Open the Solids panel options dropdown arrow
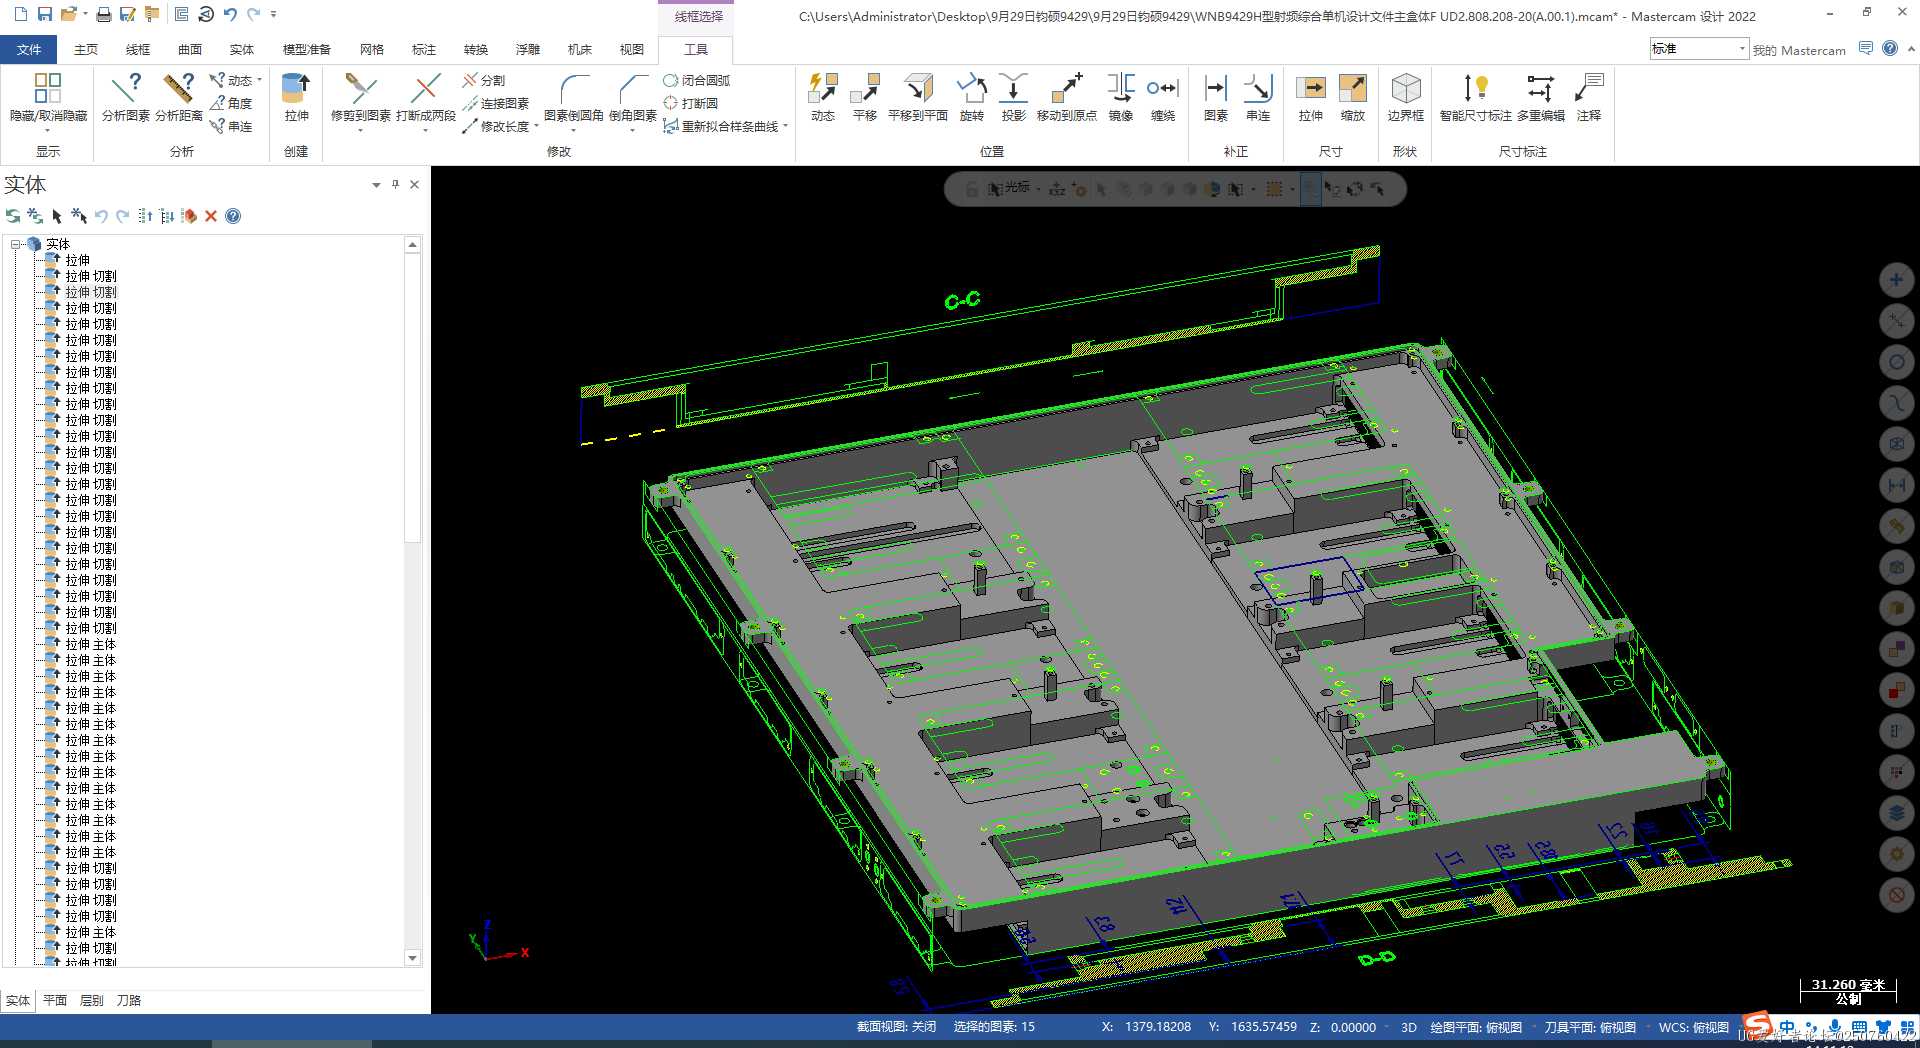Screen dimensions: 1920x1048 (x=376, y=185)
